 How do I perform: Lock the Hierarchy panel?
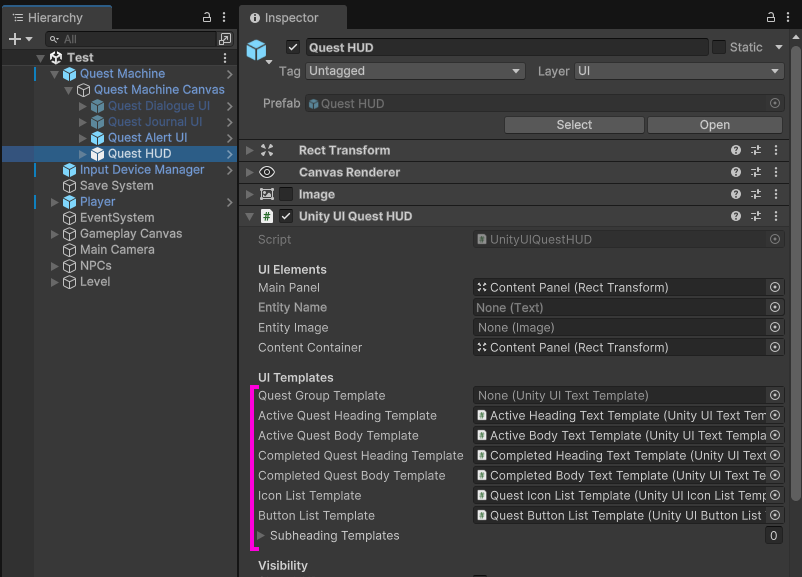click(207, 17)
